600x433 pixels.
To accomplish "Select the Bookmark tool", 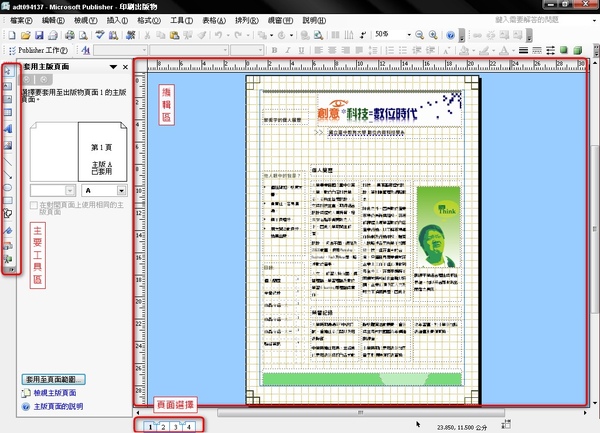I will 8,230.
